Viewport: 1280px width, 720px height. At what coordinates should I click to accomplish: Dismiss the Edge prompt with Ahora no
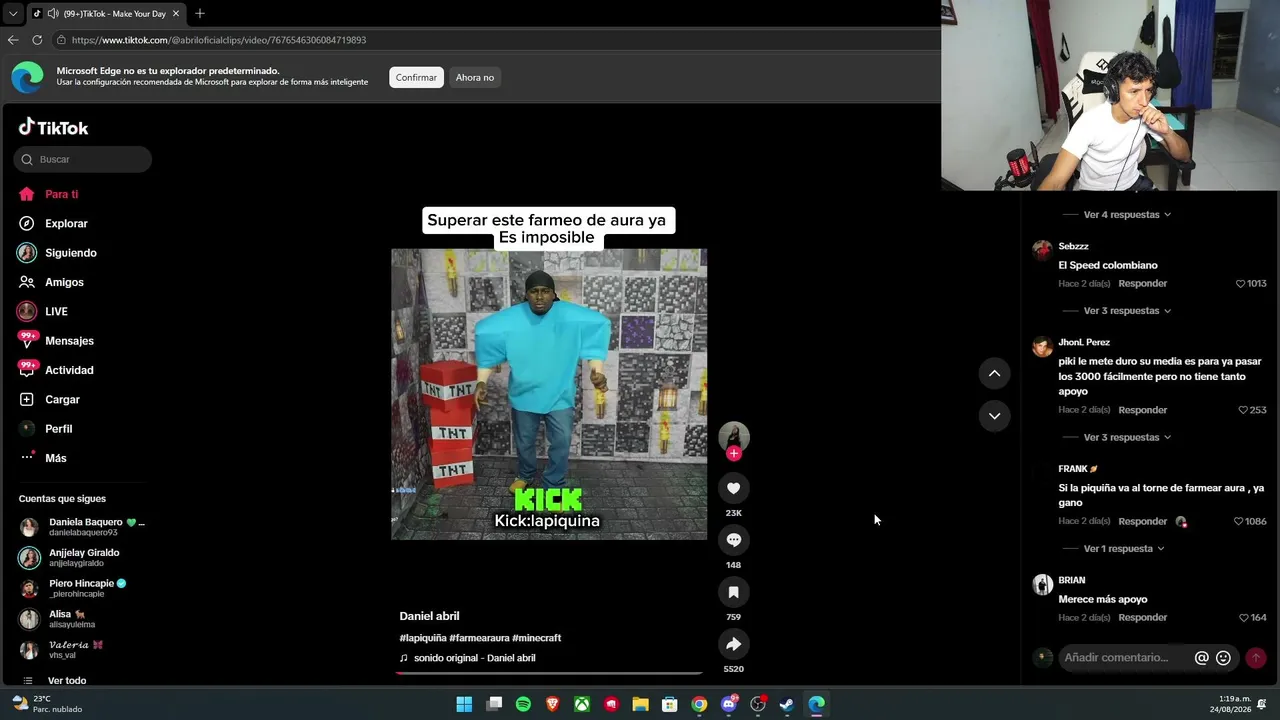click(x=475, y=77)
